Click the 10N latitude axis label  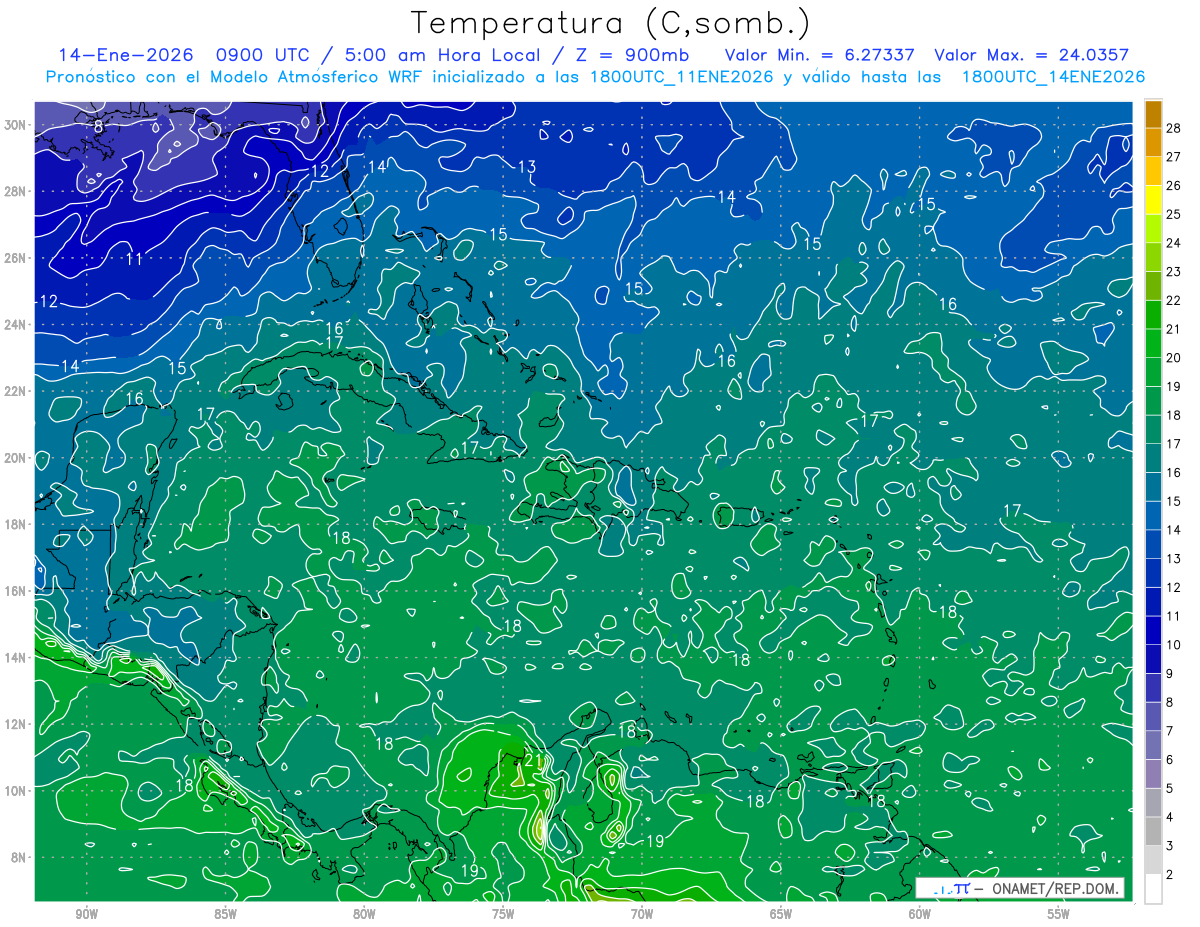(x=14, y=791)
